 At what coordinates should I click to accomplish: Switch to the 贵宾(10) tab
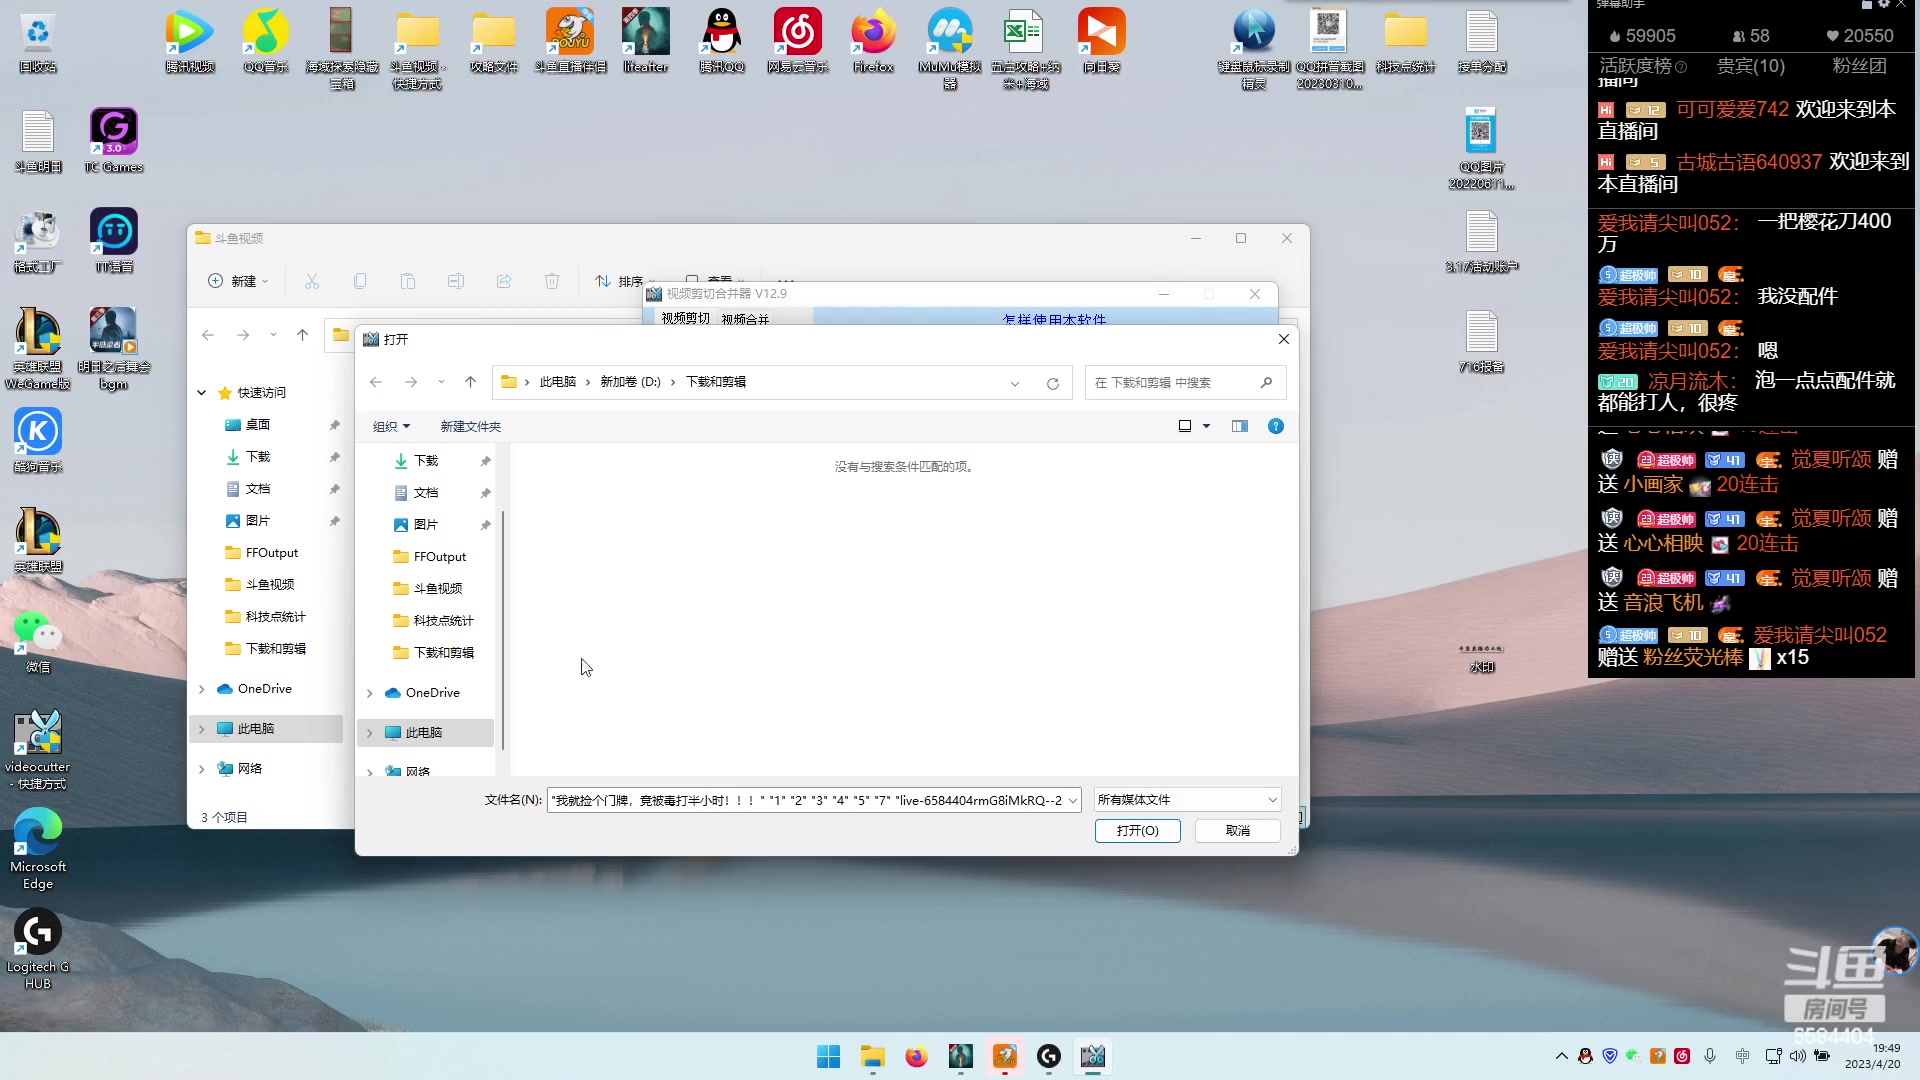click(x=1750, y=66)
